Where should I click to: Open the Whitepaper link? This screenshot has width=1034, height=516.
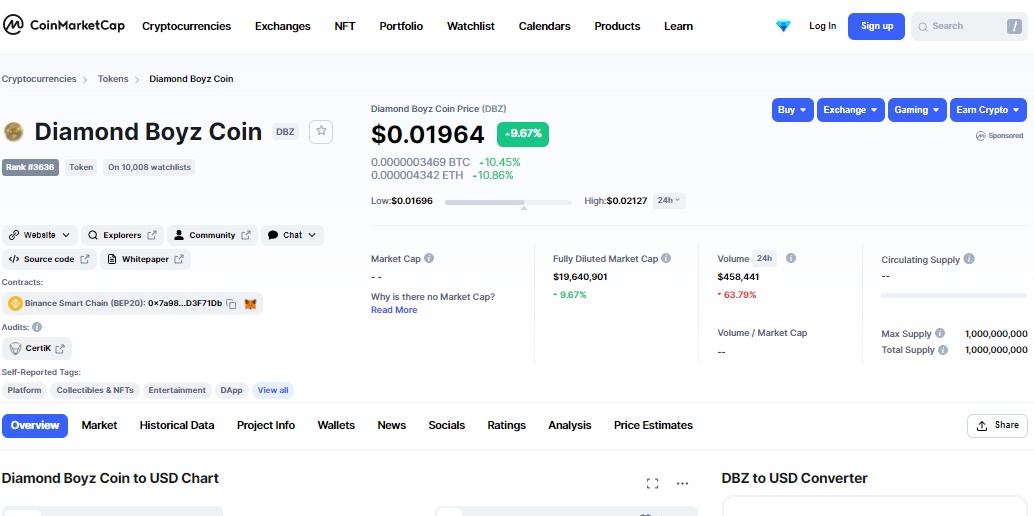click(145, 259)
